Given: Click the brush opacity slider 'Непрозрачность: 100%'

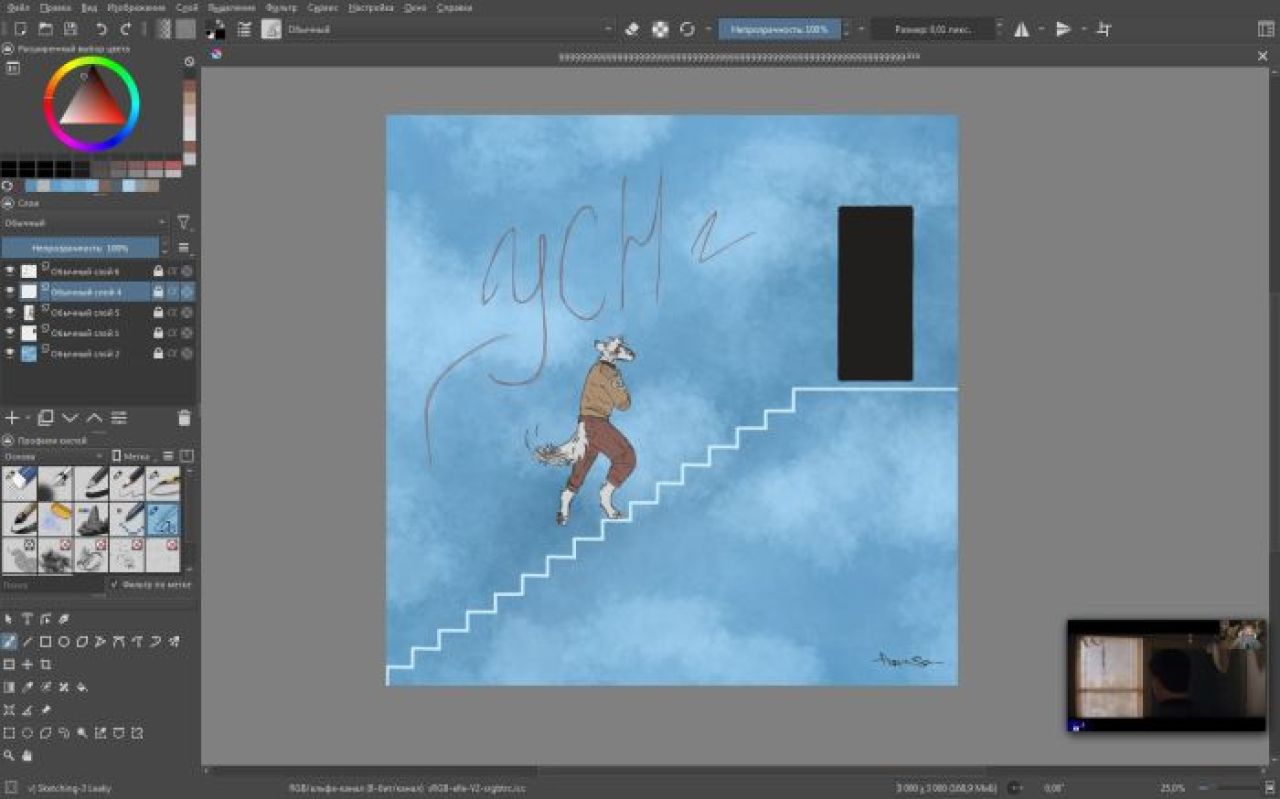Looking at the screenshot, I should tap(779, 29).
